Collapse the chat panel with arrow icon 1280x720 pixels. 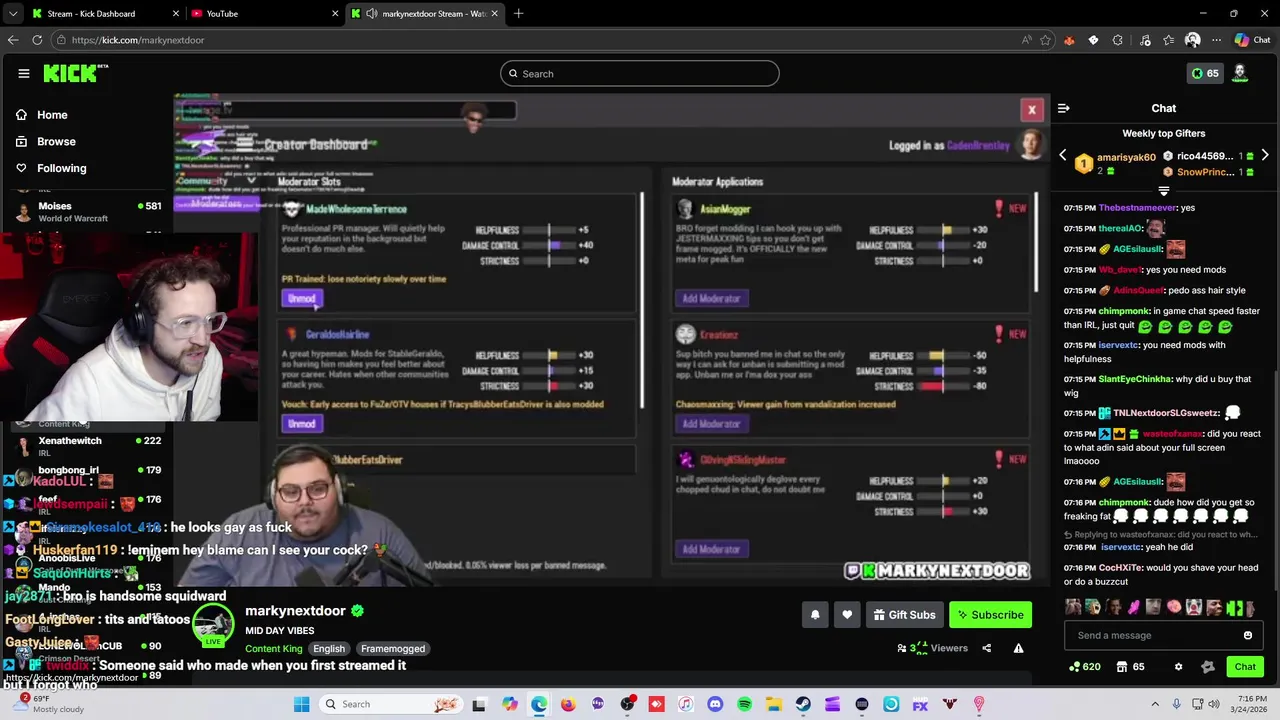point(1064,108)
